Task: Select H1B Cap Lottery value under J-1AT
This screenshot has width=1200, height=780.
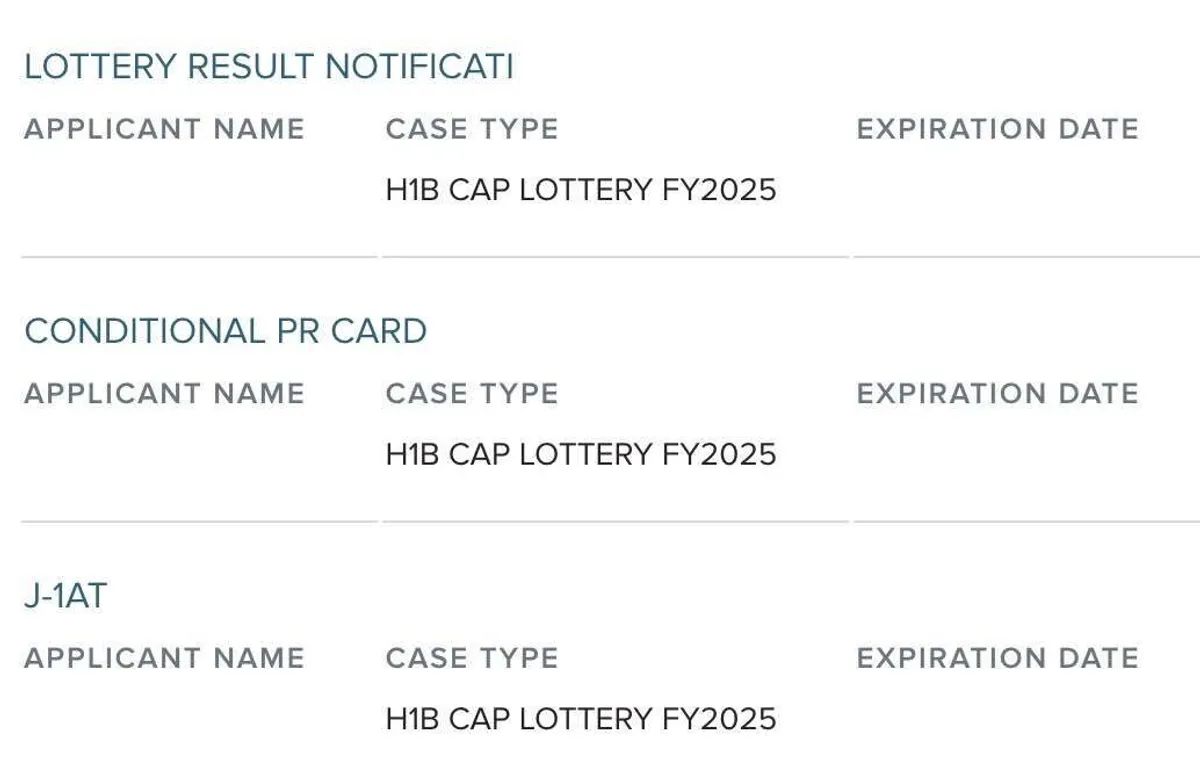Action: point(580,719)
